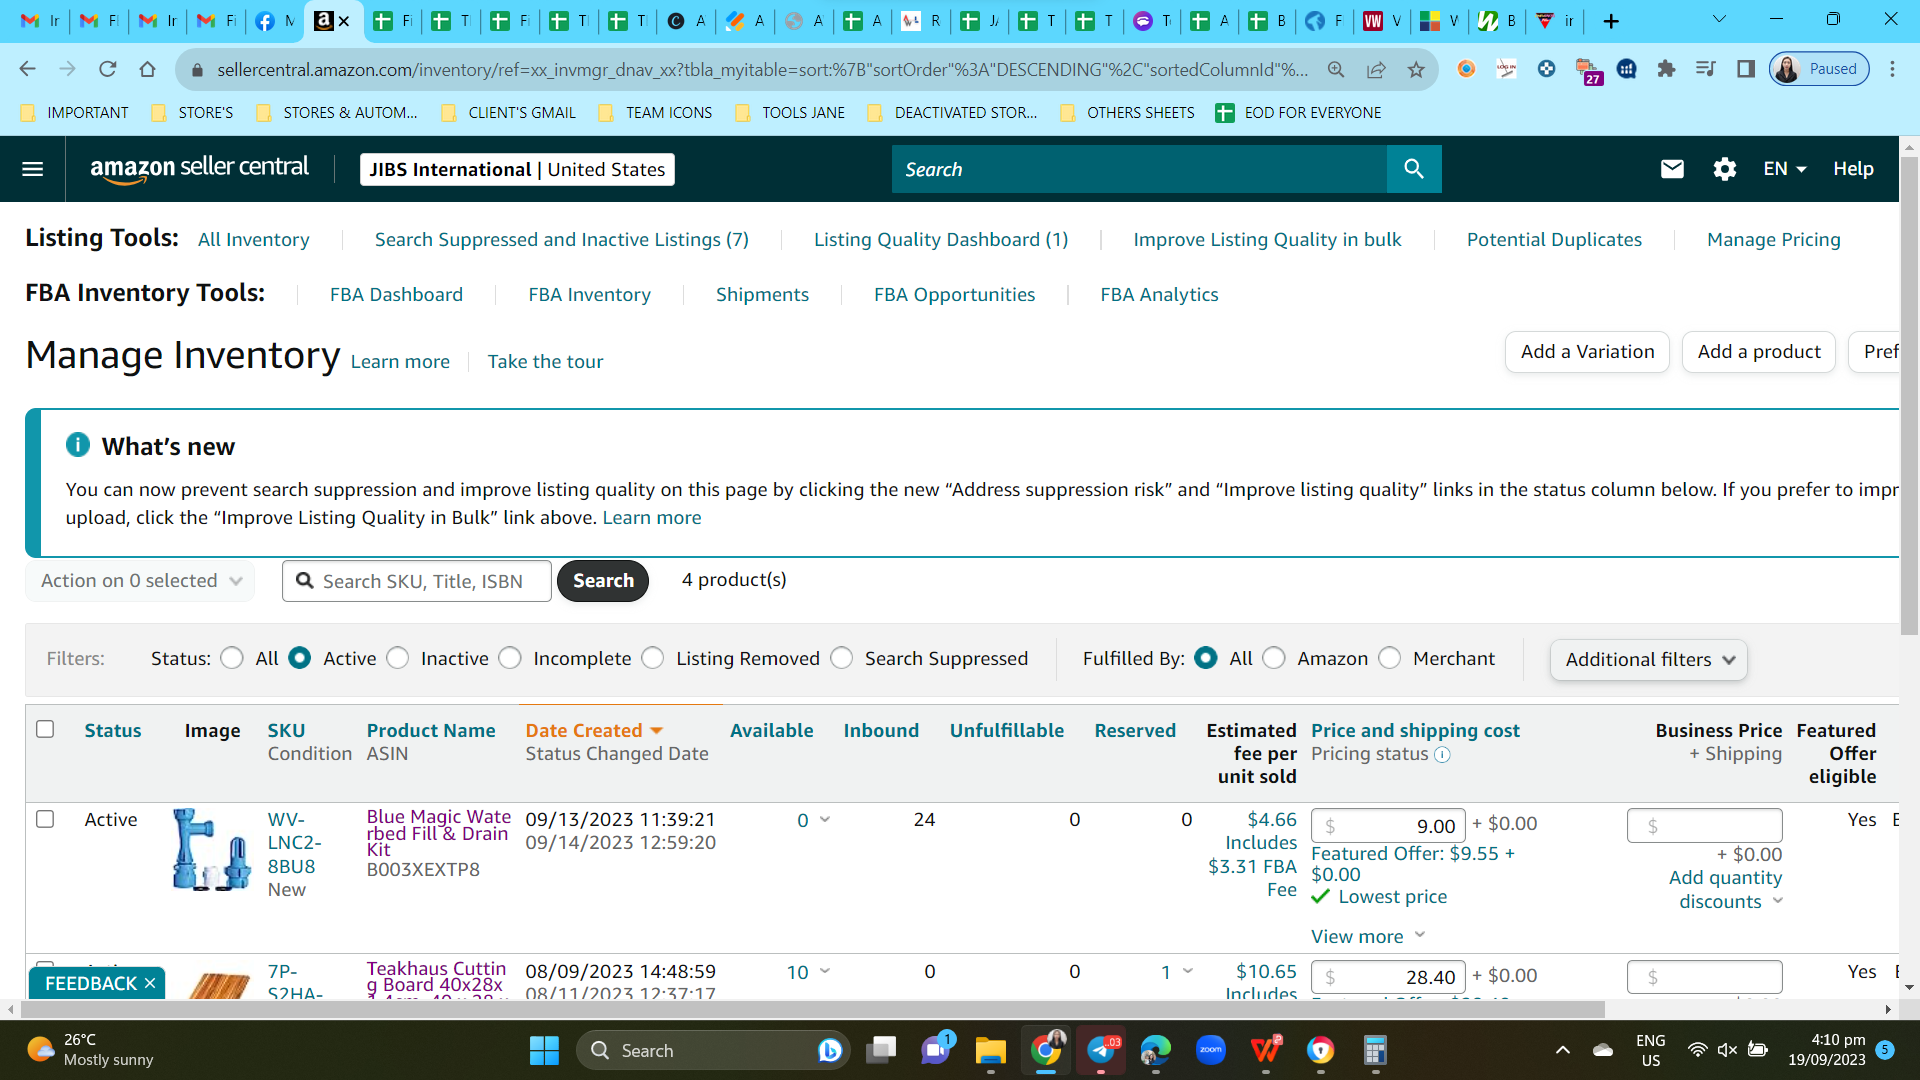This screenshot has width=1920, height=1080.
Task: Open Take the tour link
Action: tap(545, 361)
